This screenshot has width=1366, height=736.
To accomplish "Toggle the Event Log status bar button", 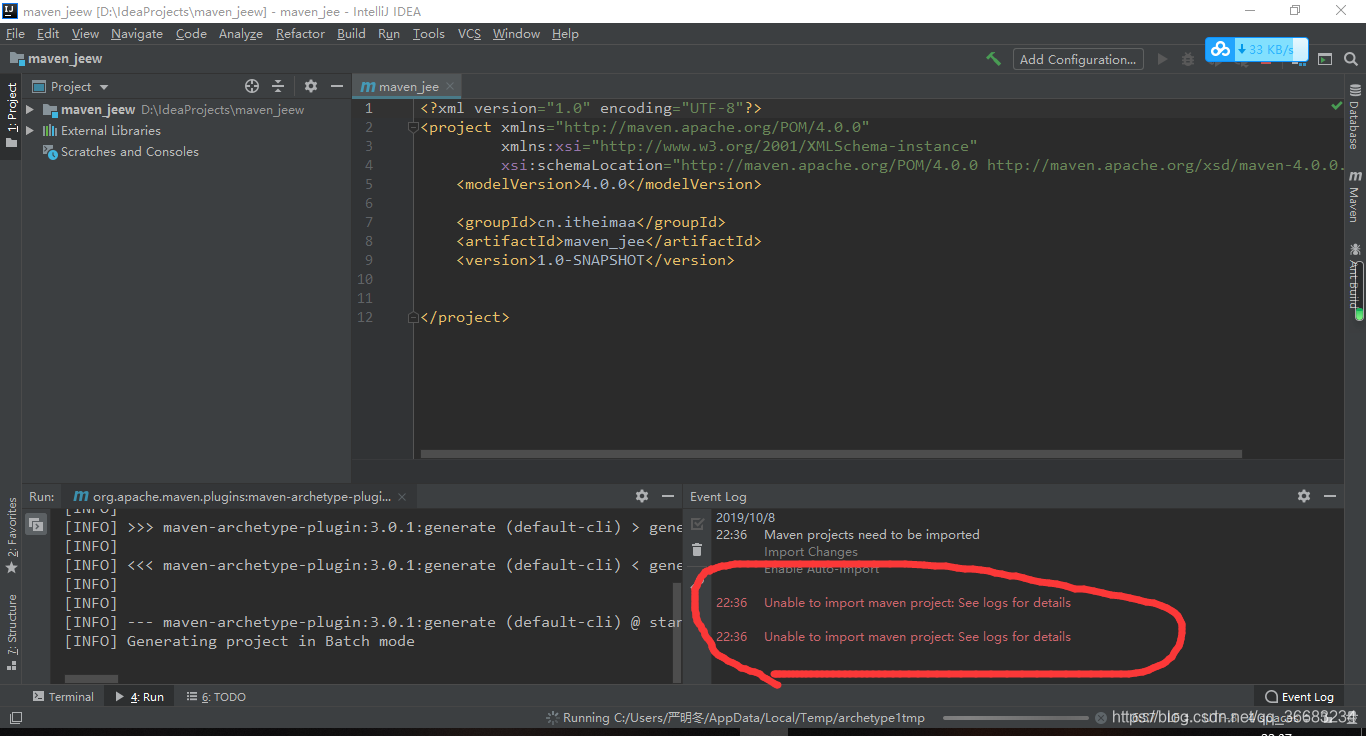I will [x=1299, y=697].
